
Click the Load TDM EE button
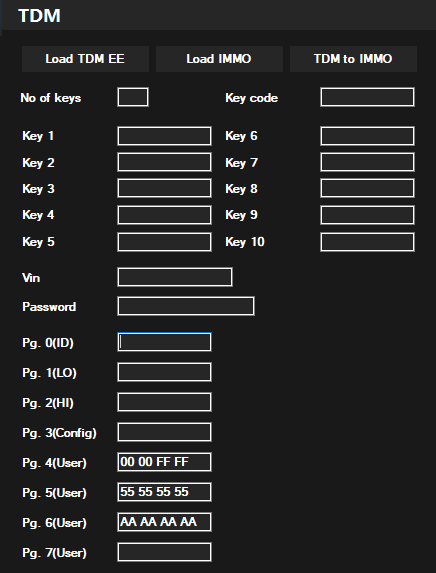click(x=85, y=59)
